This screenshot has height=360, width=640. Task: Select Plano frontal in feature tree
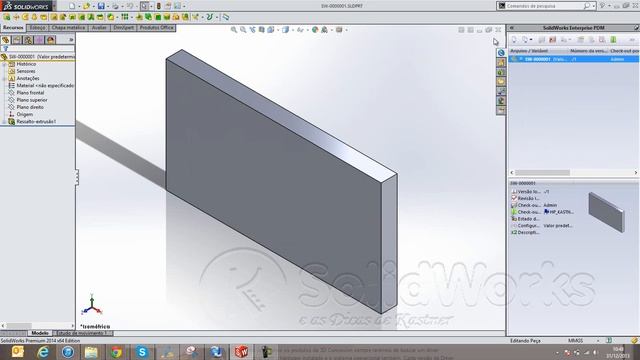tap(30, 93)
